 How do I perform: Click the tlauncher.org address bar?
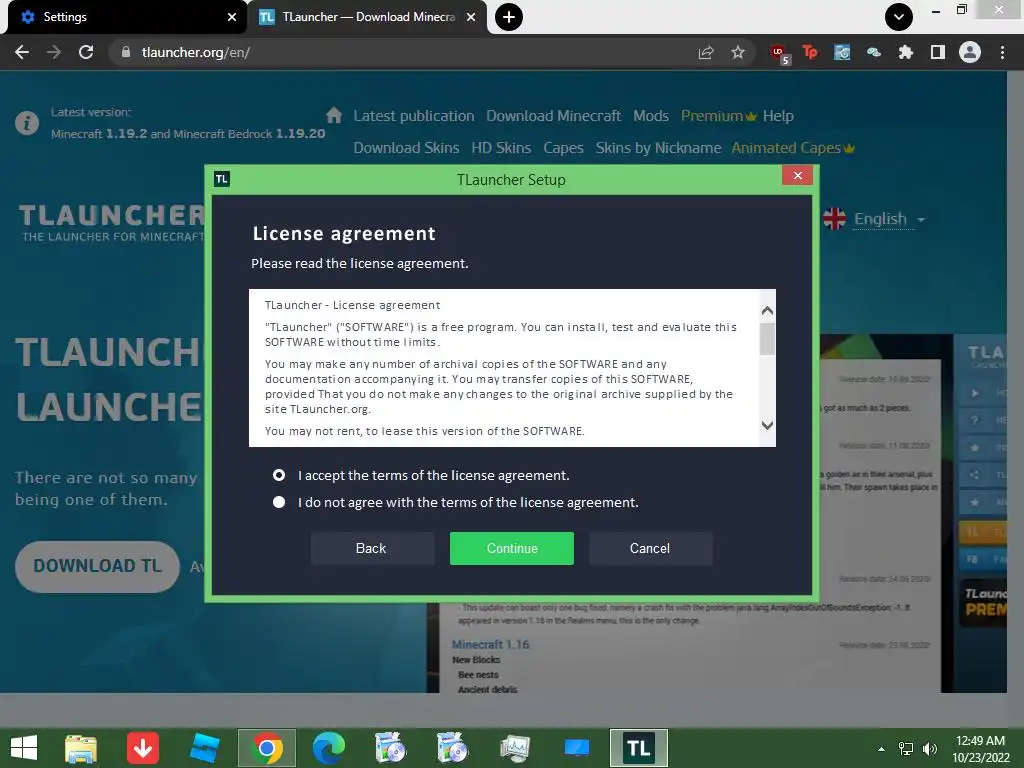[405, 52]
